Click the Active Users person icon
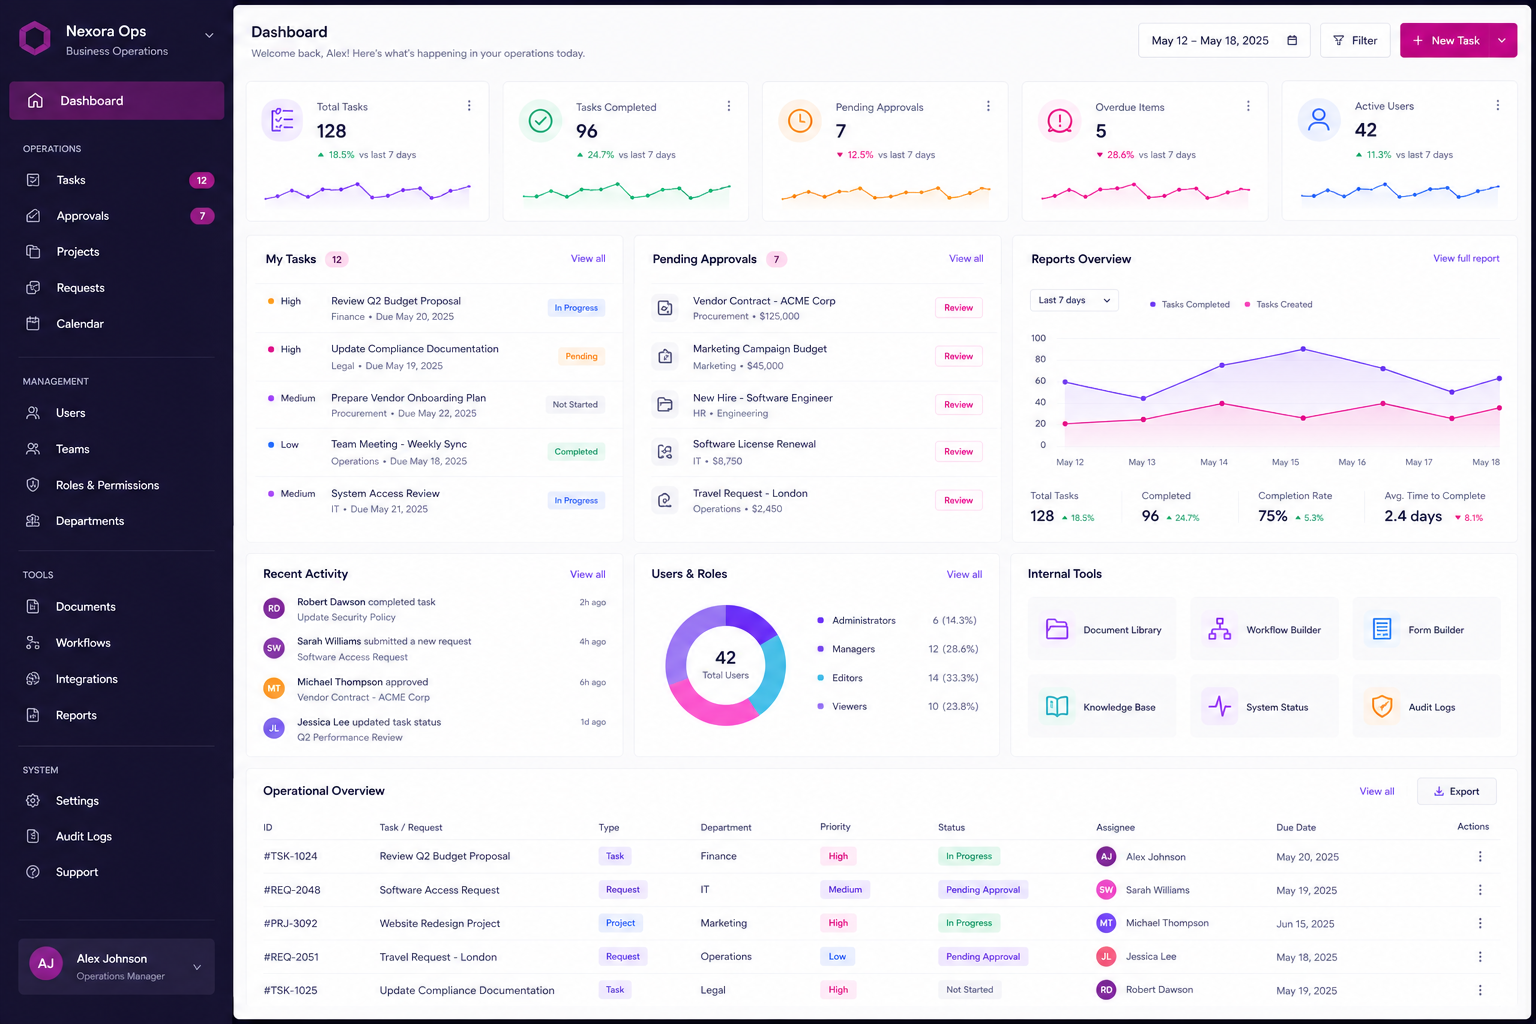The width and height of the screenshot is (1536, 1024). click(1319, 120)
